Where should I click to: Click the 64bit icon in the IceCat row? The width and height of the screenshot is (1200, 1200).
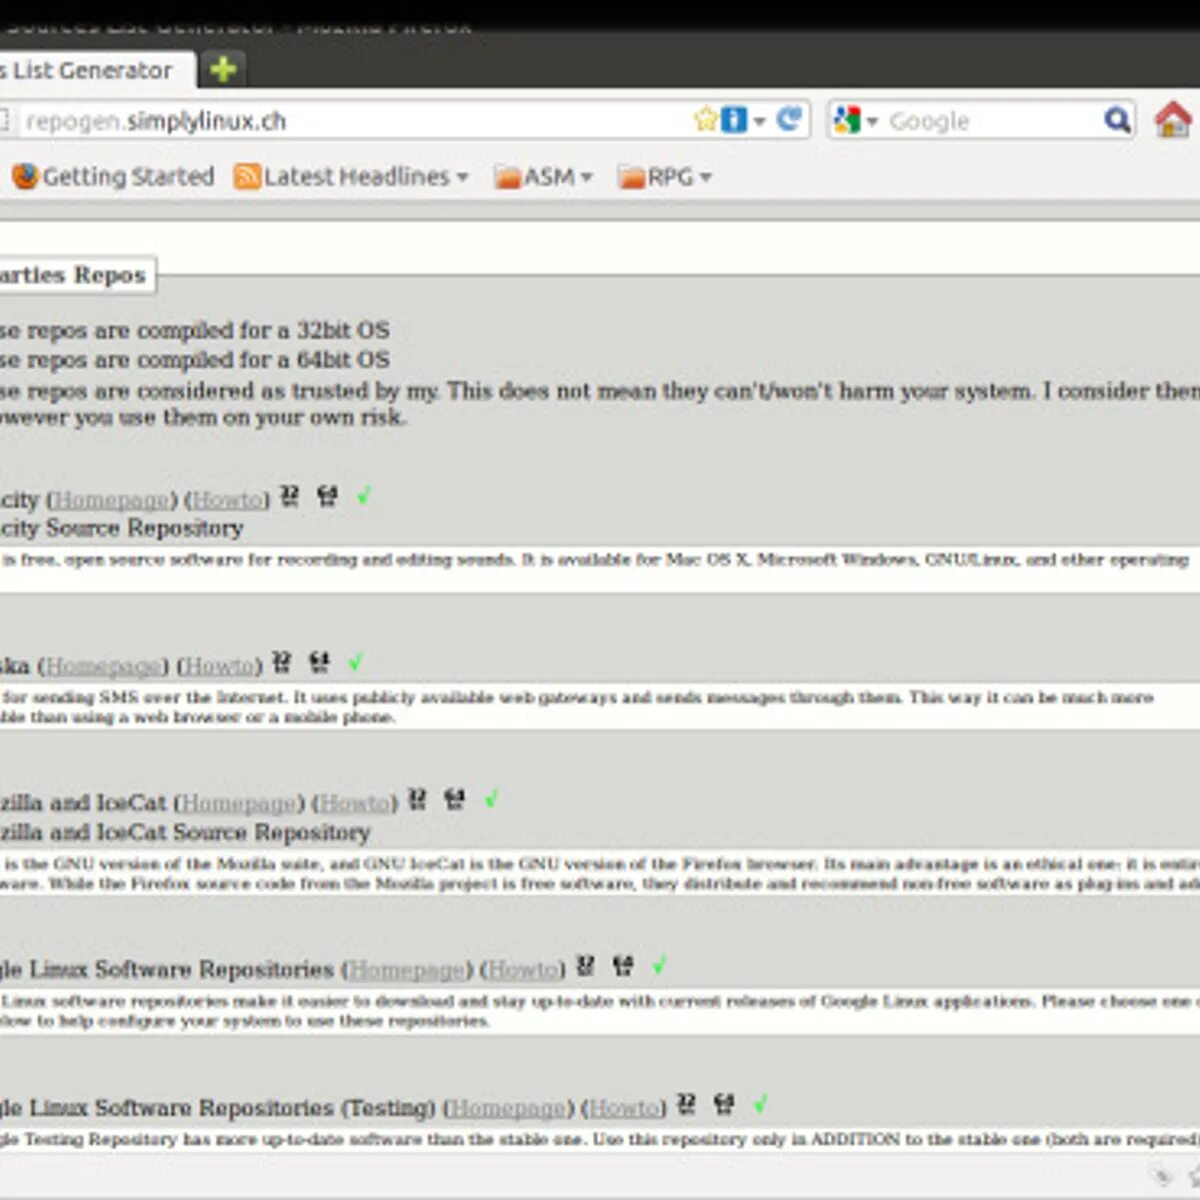(455, 799)
